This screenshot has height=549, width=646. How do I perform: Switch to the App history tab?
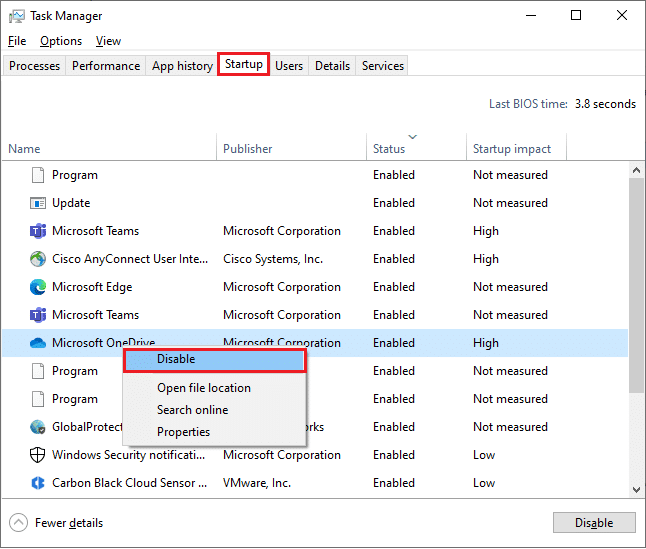click(182, 66)
